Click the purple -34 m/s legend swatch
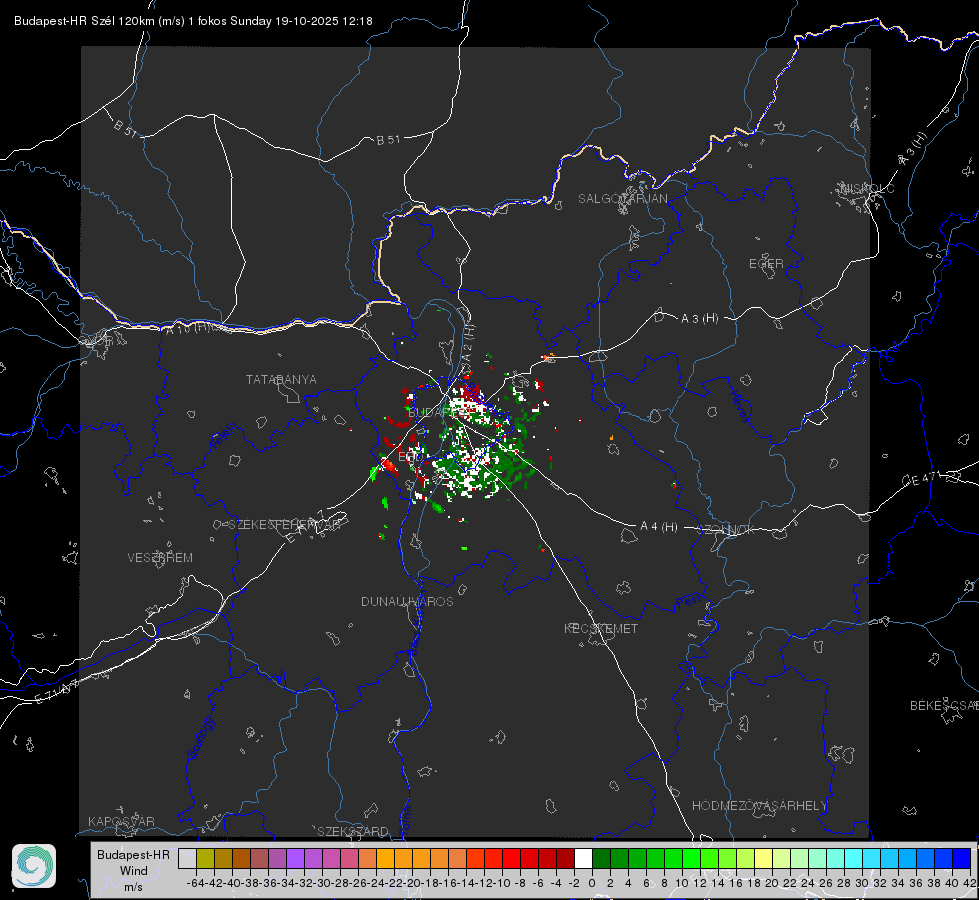Viewport: 979px width, 900px height. click(295, 858)
